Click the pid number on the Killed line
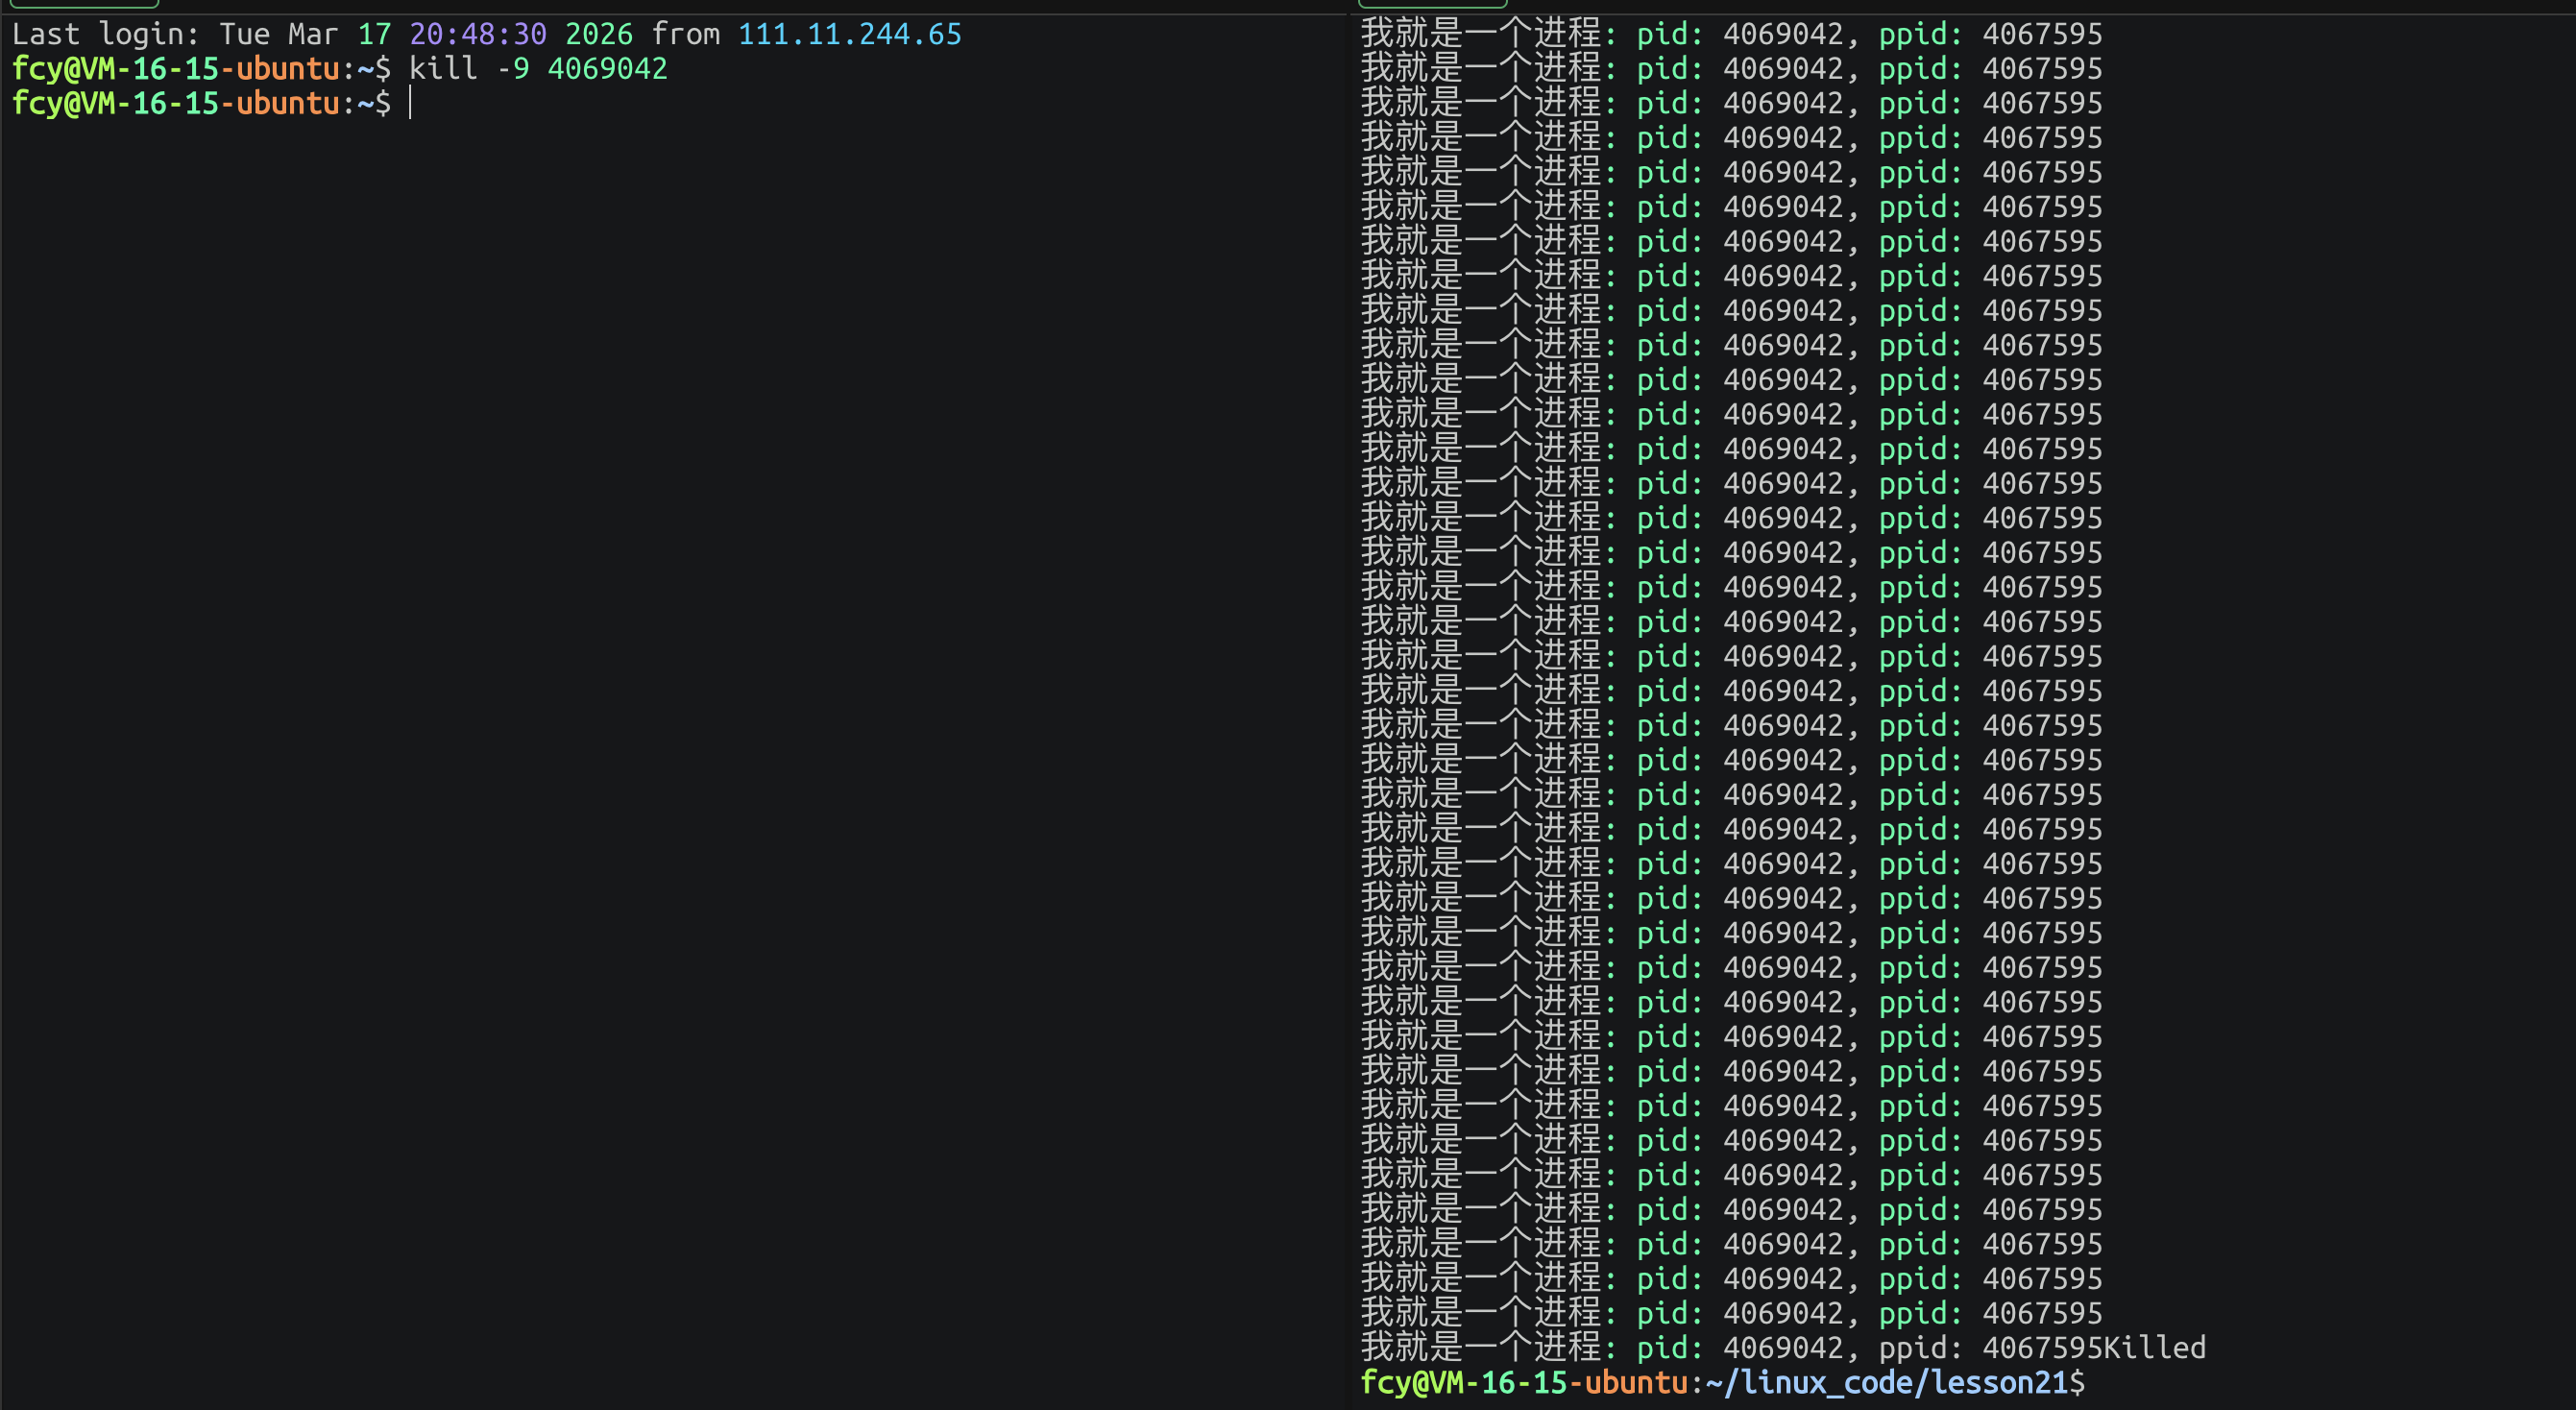Screen dimensions: 2576x1410 (x=1782, y=1348)
